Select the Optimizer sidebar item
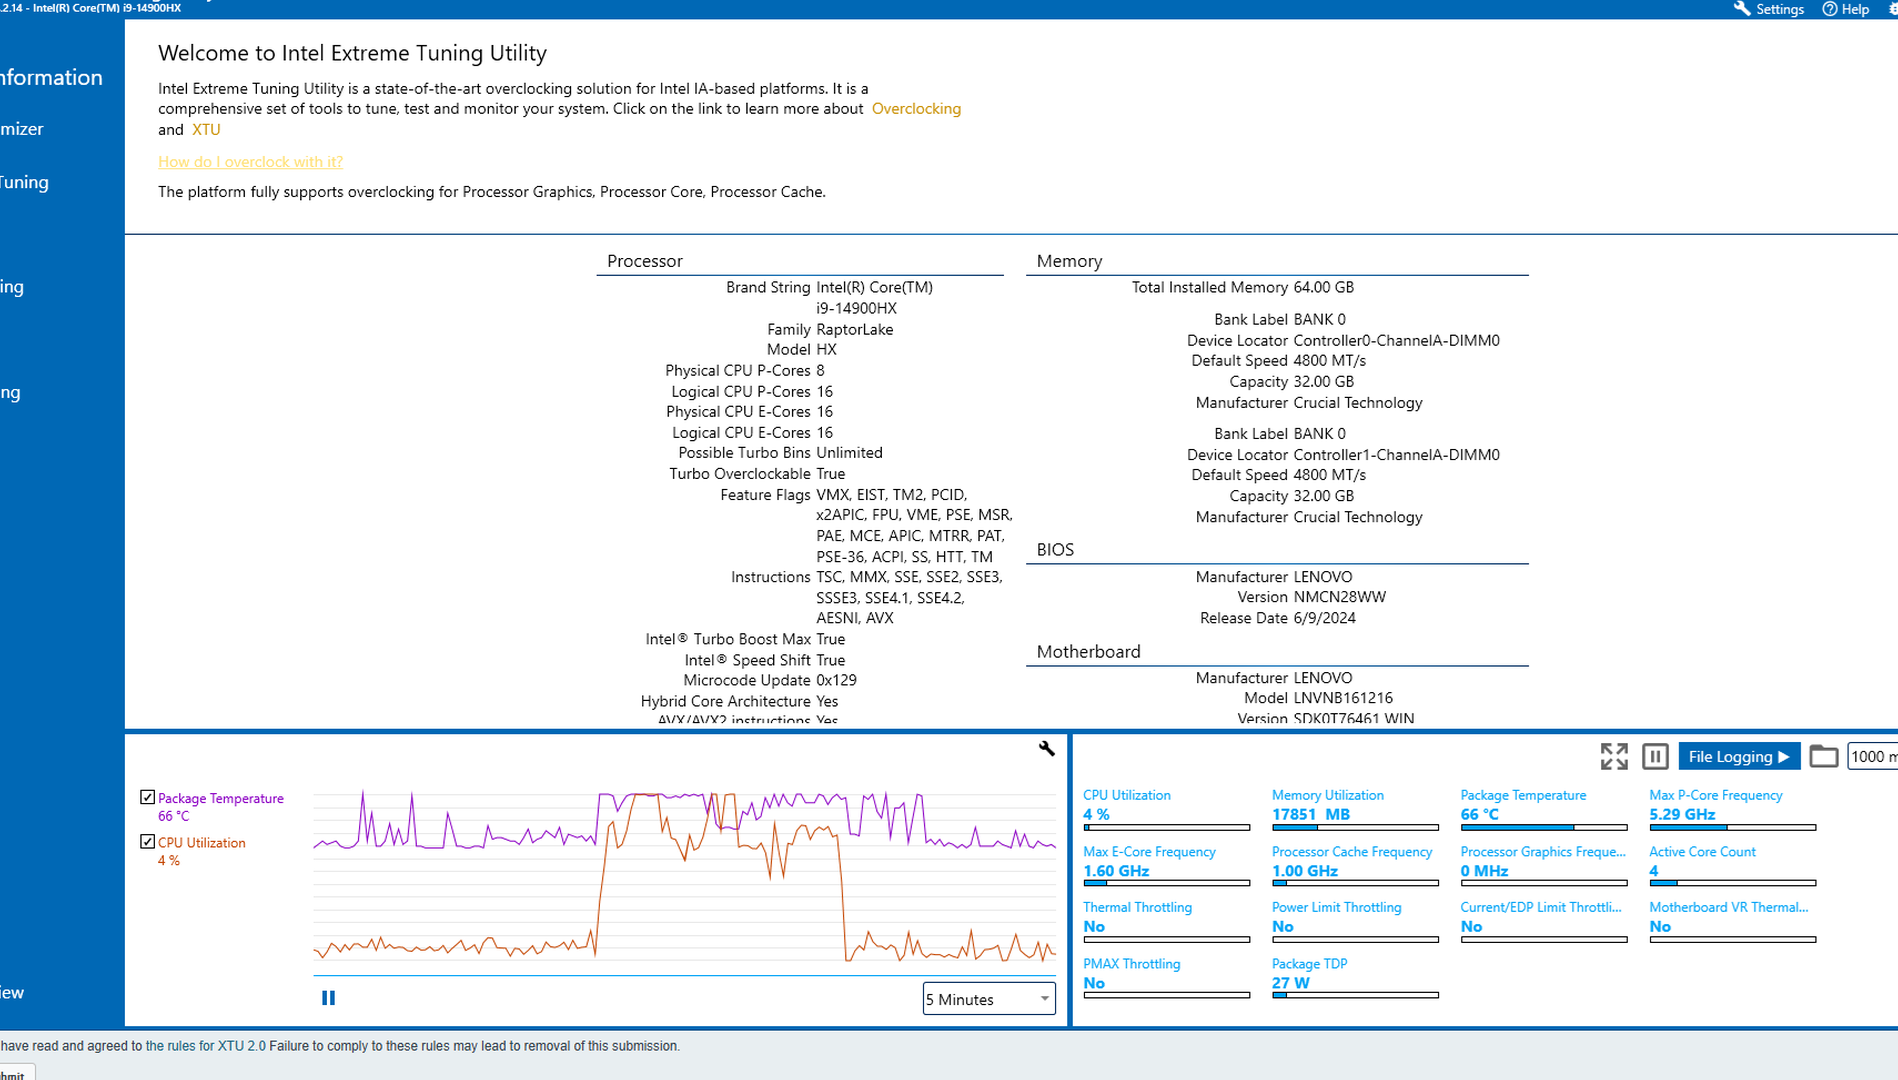The width and height of the screenshot is (1898, 1080). point(22,129)
